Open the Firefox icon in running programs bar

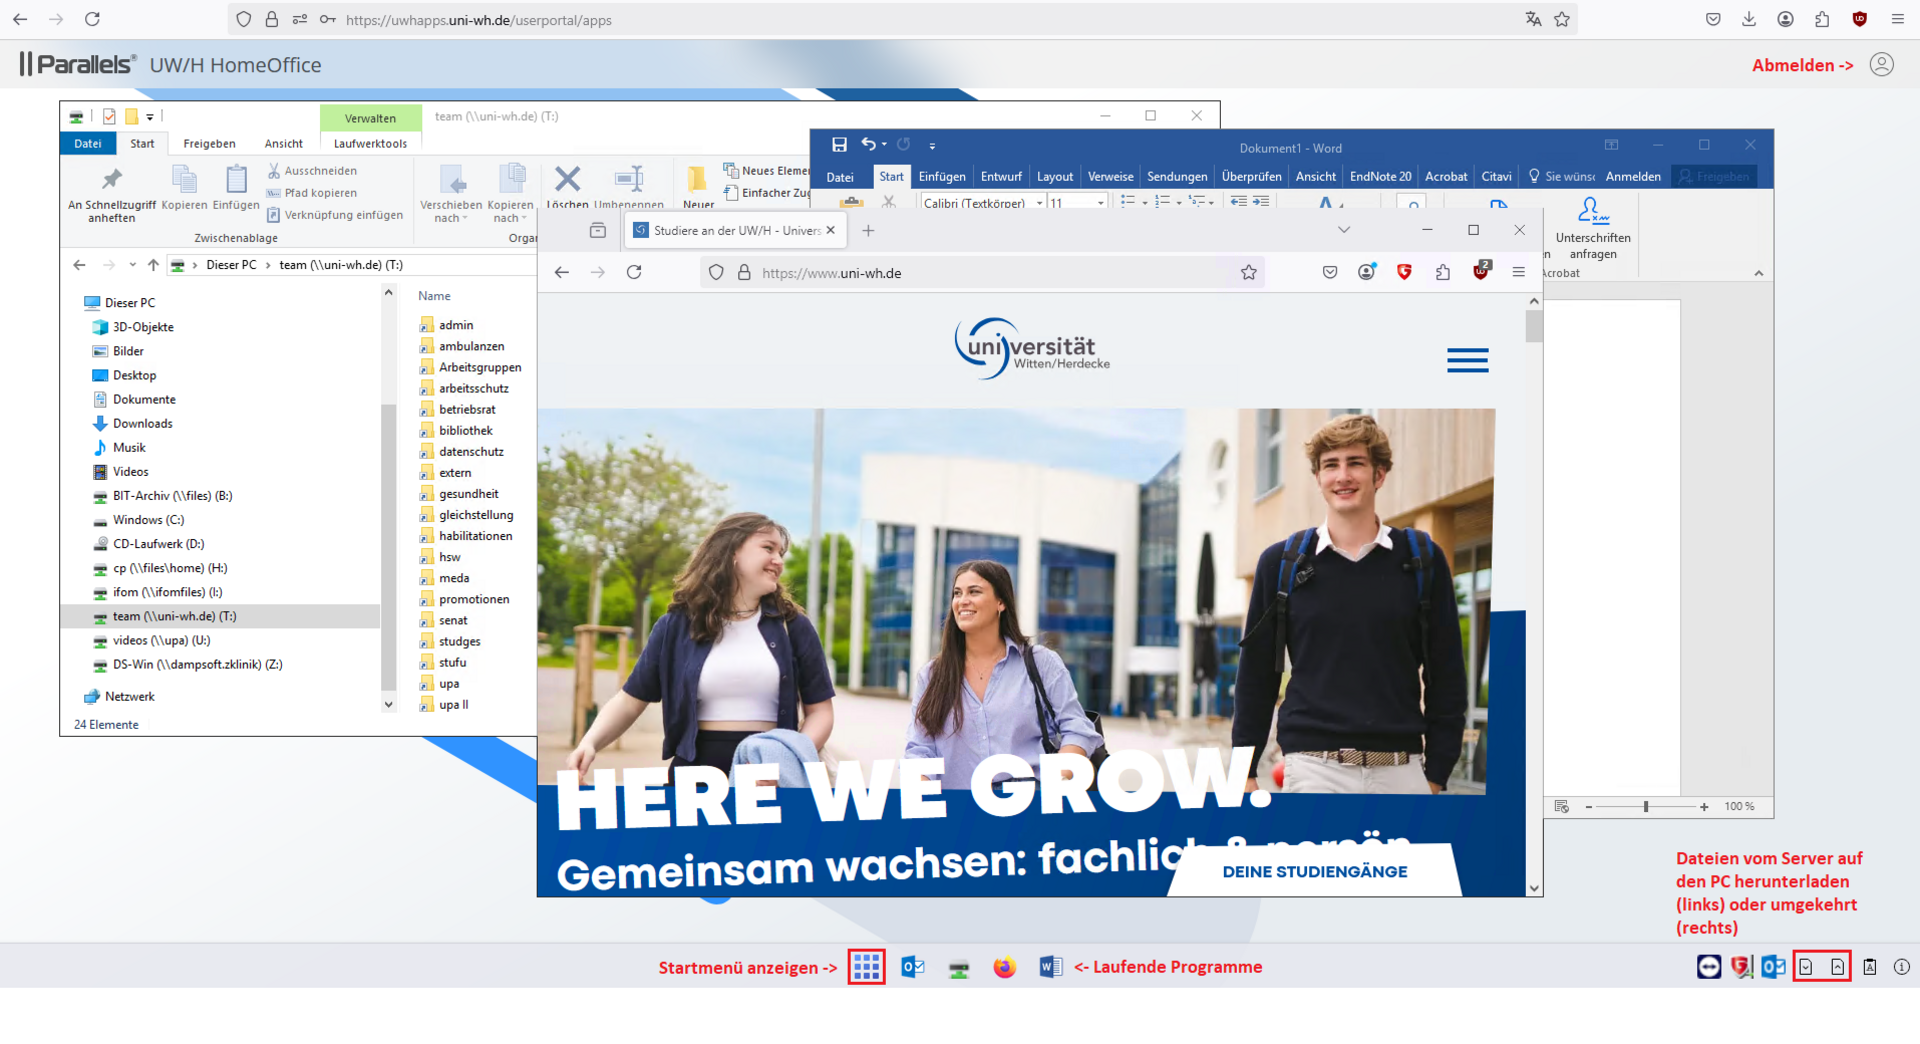point(1005,967)
